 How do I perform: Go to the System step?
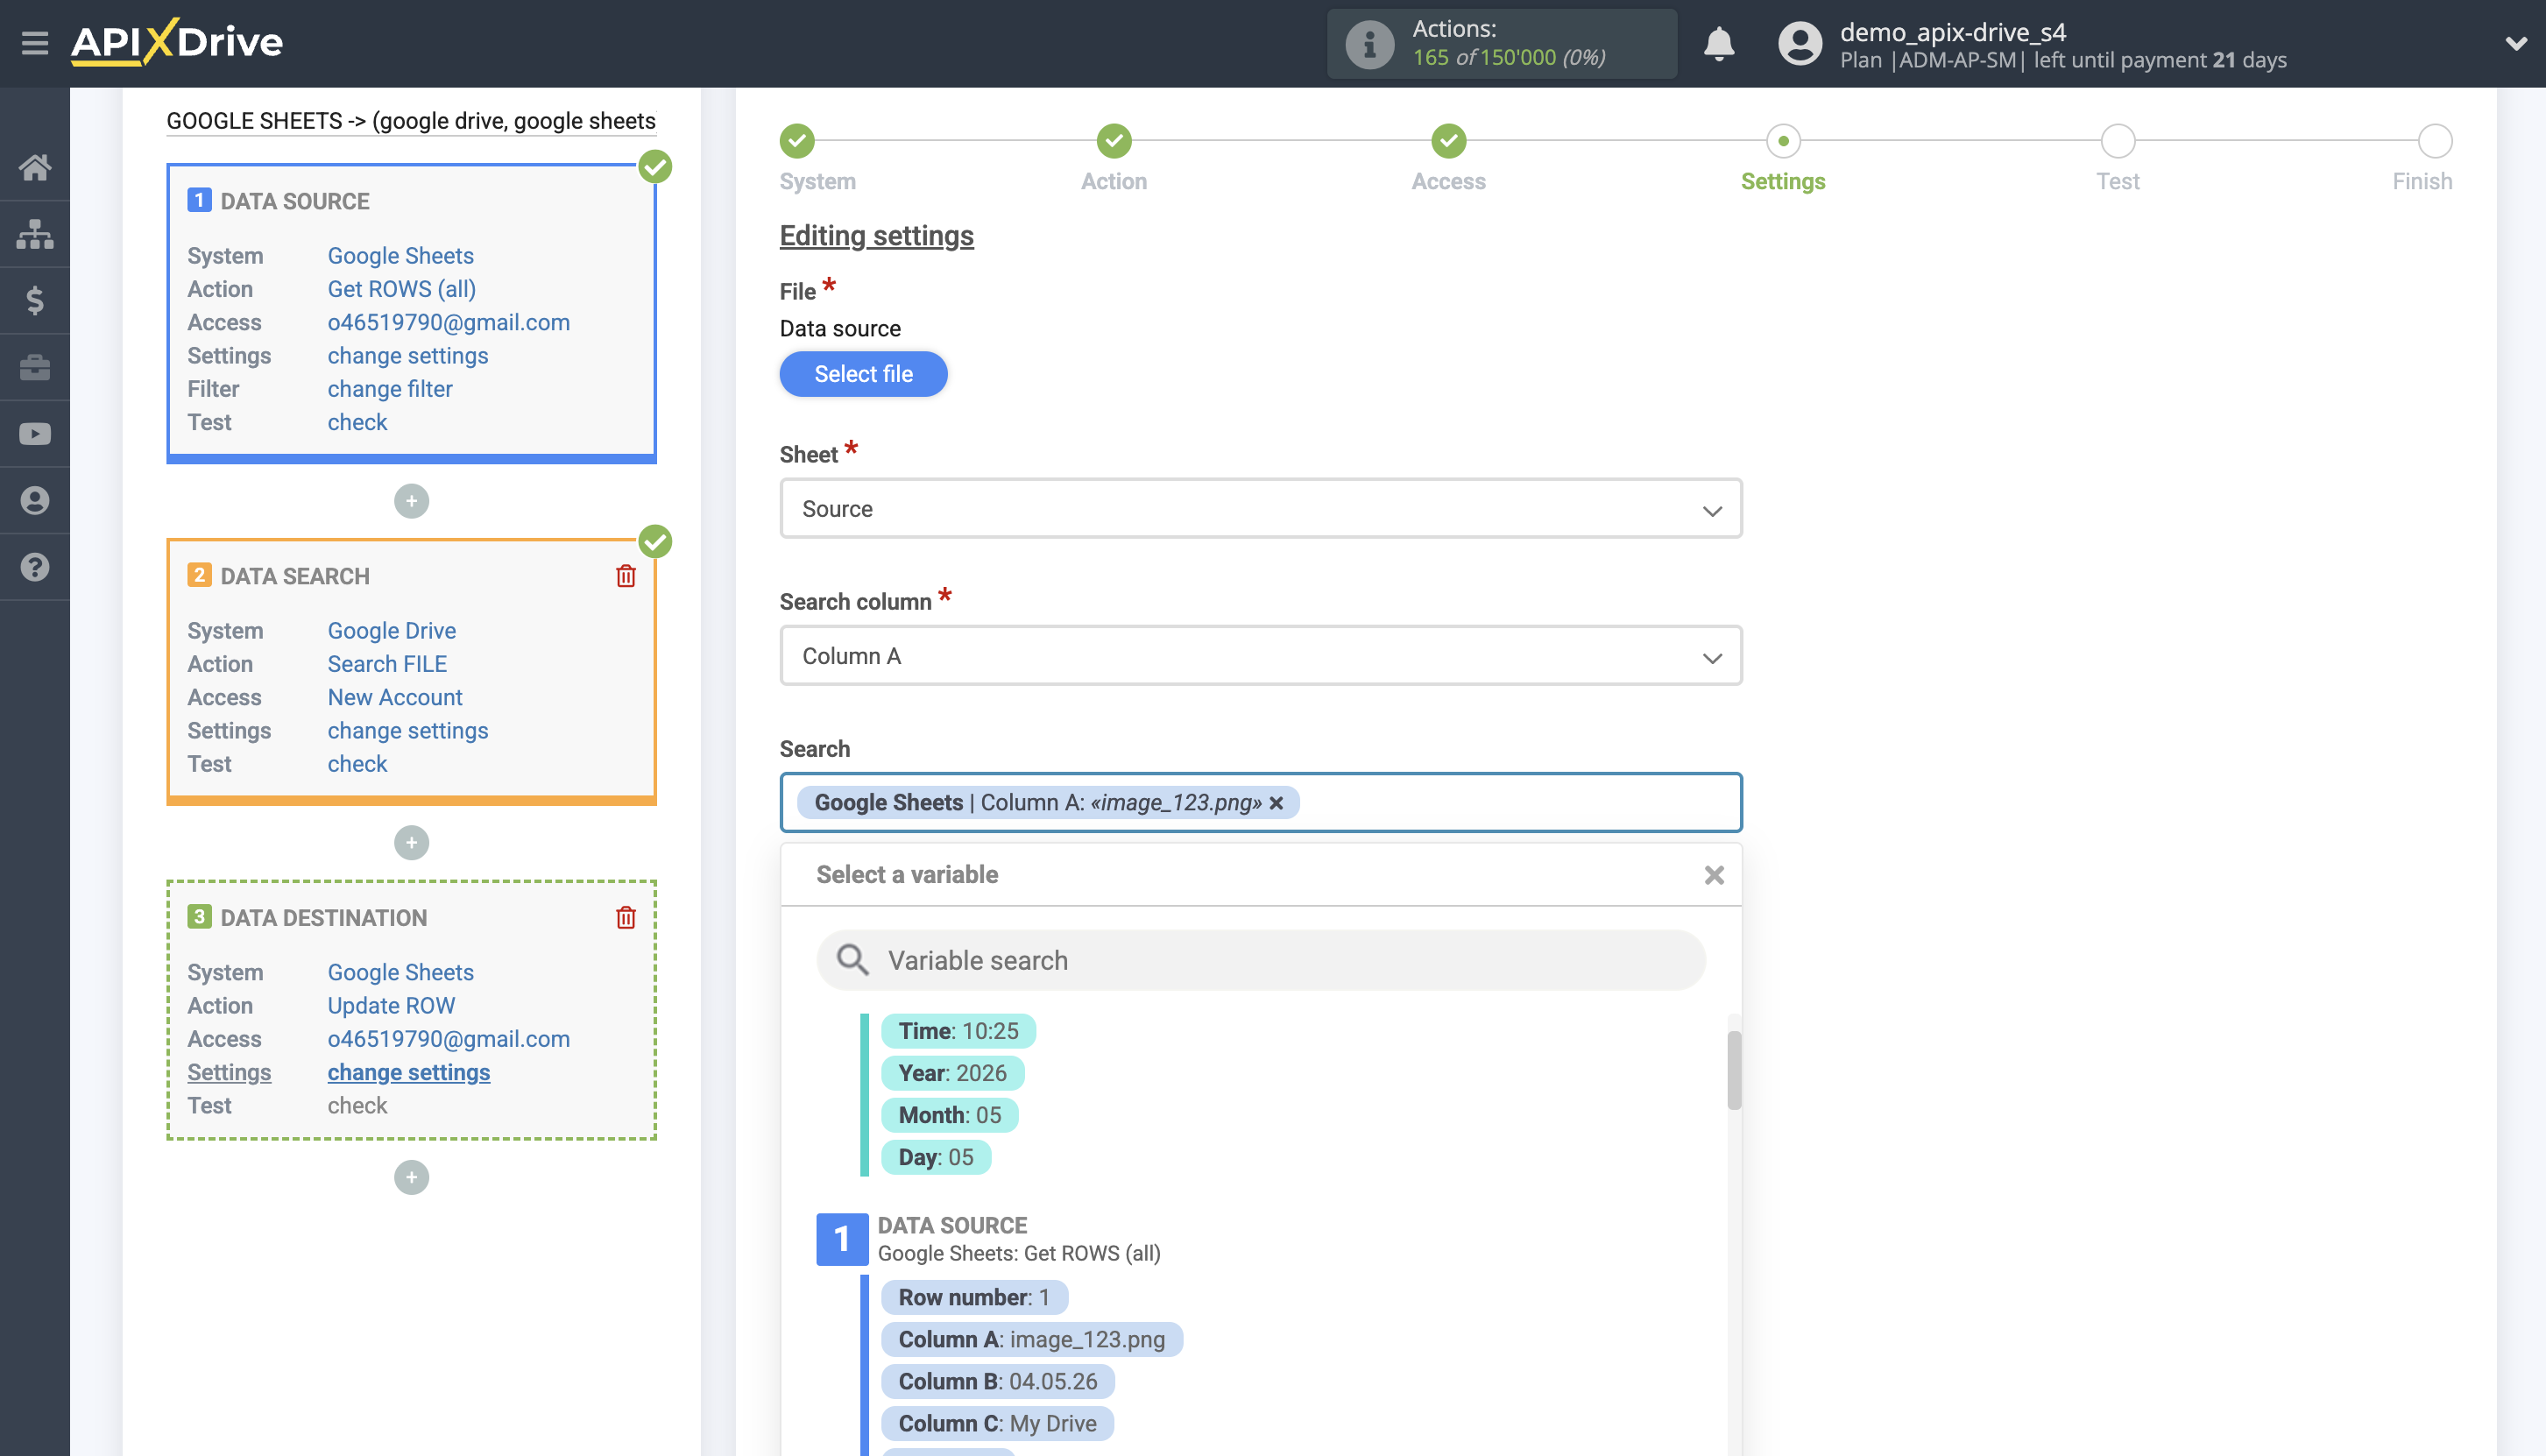pyautogui.click(x=797, y=141)
